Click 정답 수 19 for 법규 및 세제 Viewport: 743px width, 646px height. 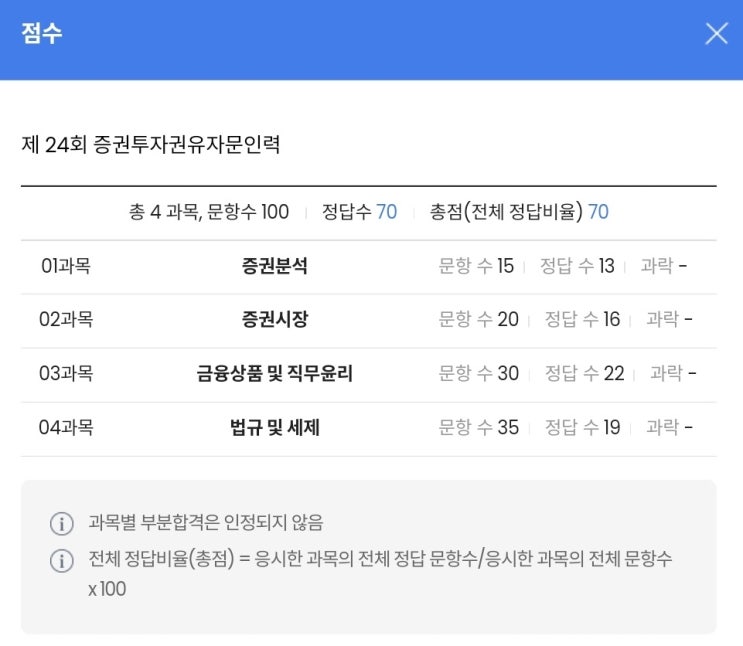(x=582, y=427)
